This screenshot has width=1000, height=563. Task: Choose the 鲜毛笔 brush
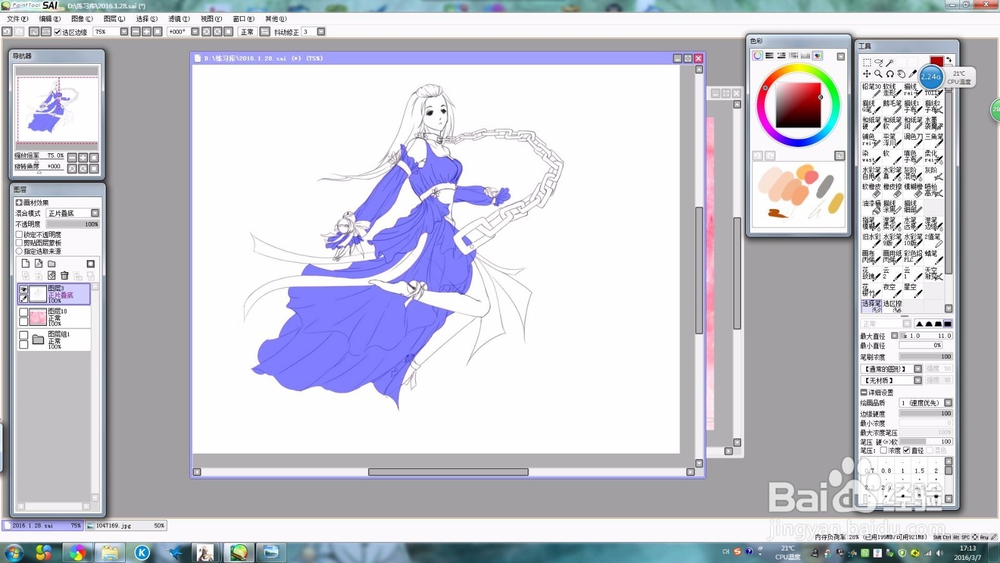[x=892, y=107]
